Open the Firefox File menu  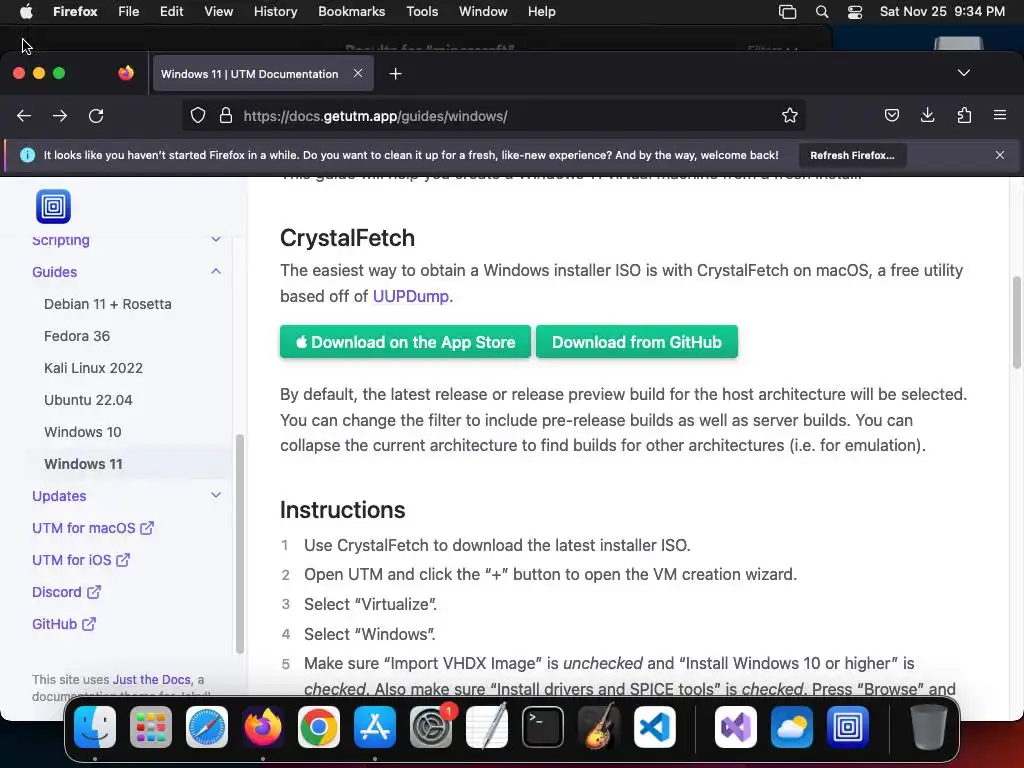[129, 12]
